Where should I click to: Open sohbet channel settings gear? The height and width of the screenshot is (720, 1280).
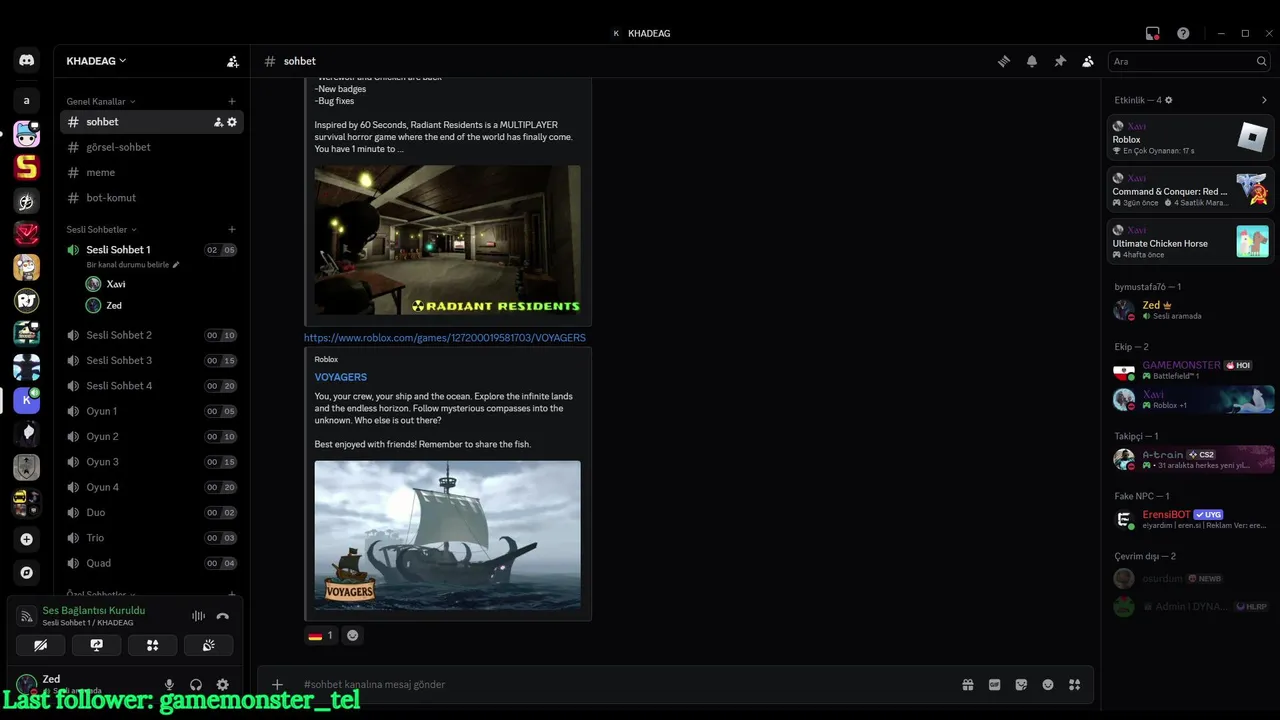click(x=232, y=122)
